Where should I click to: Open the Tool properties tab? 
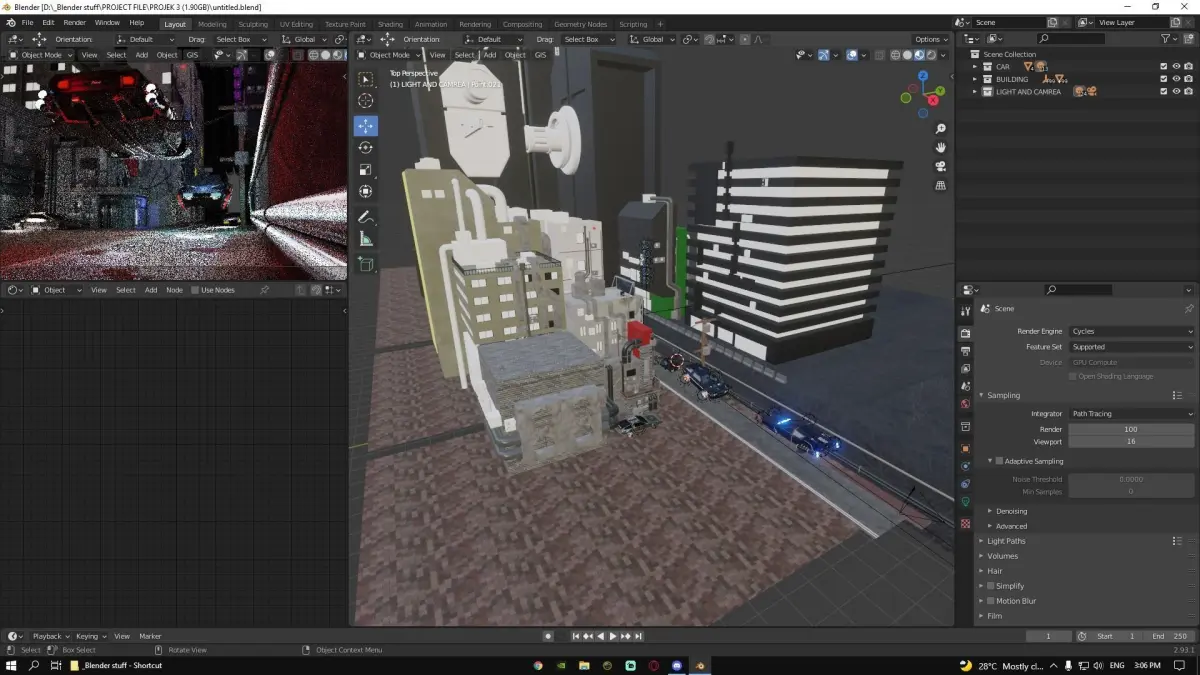[x=965, y=312]
